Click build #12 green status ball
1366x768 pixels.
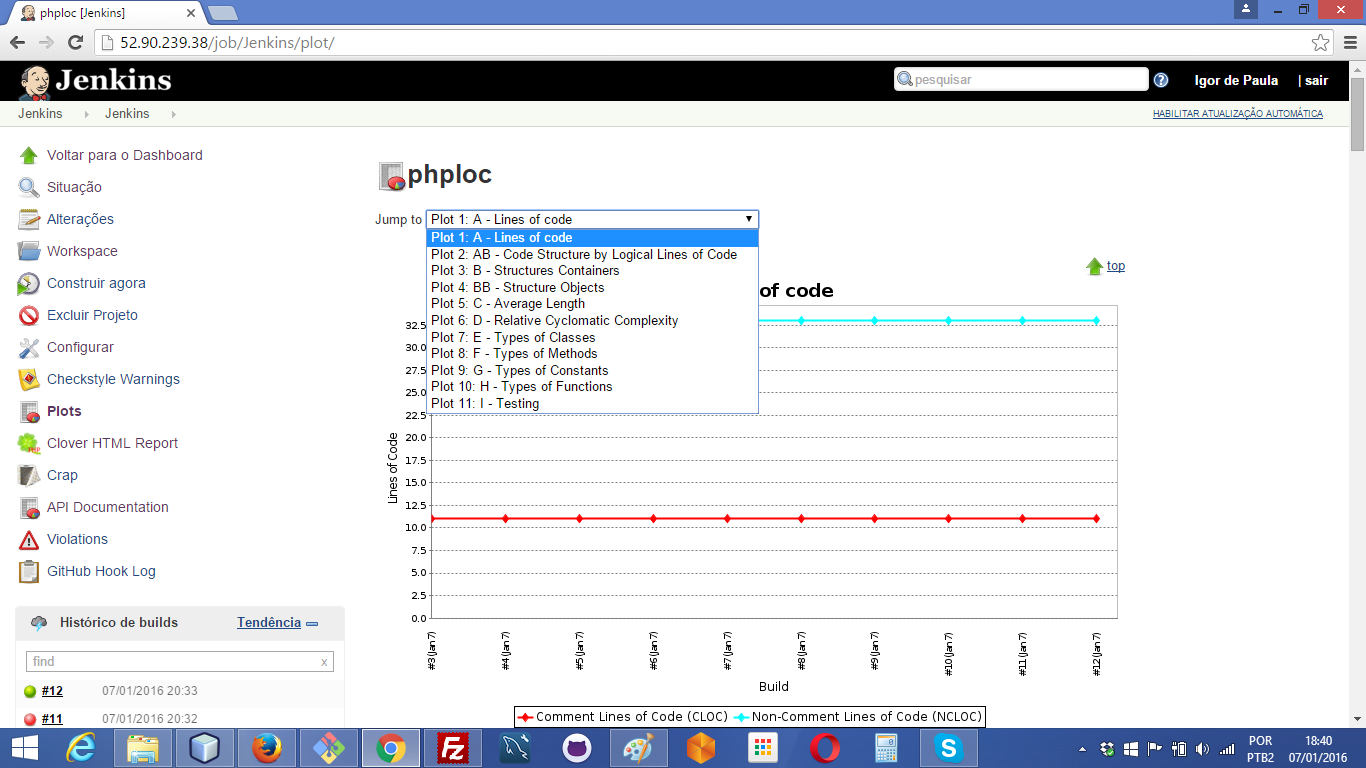[30, 691]
